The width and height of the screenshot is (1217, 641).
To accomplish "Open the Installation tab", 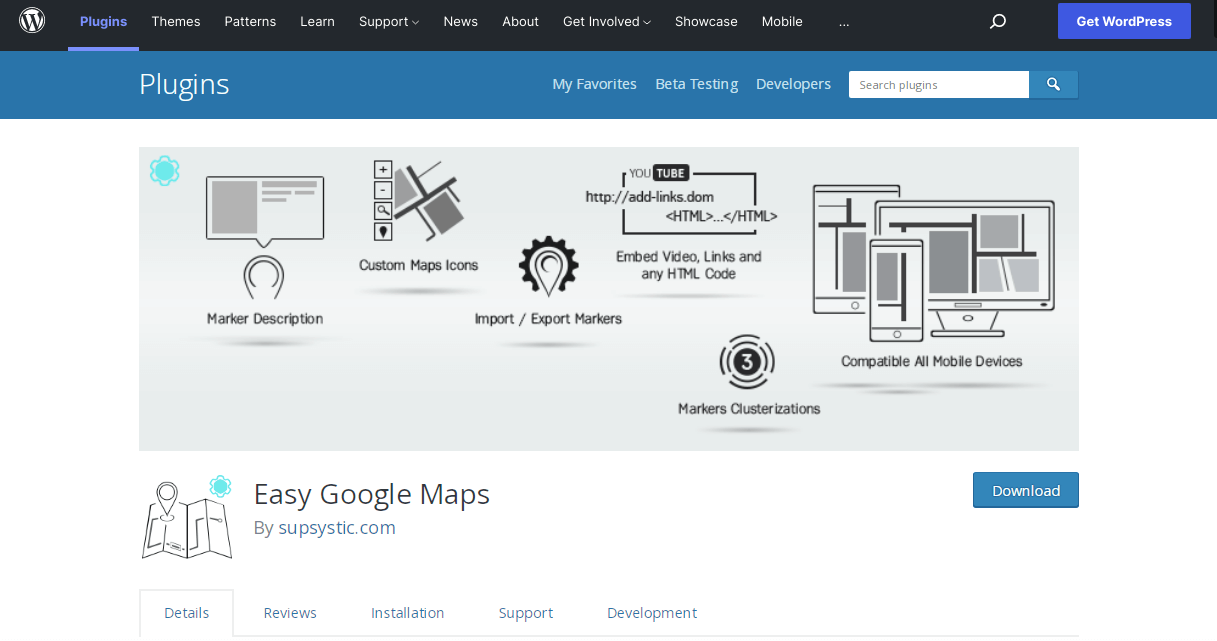I will [407, 612].
